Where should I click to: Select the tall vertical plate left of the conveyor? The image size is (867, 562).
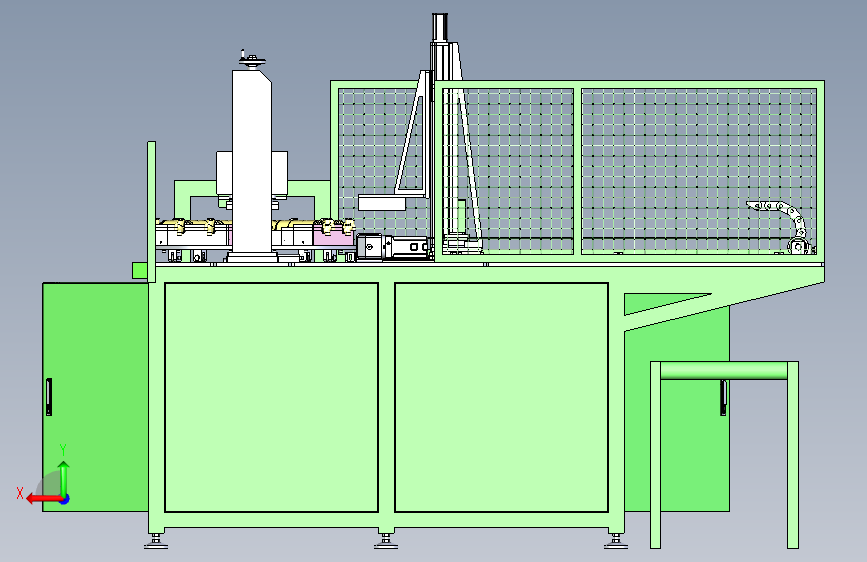click(x=152, y=212)
